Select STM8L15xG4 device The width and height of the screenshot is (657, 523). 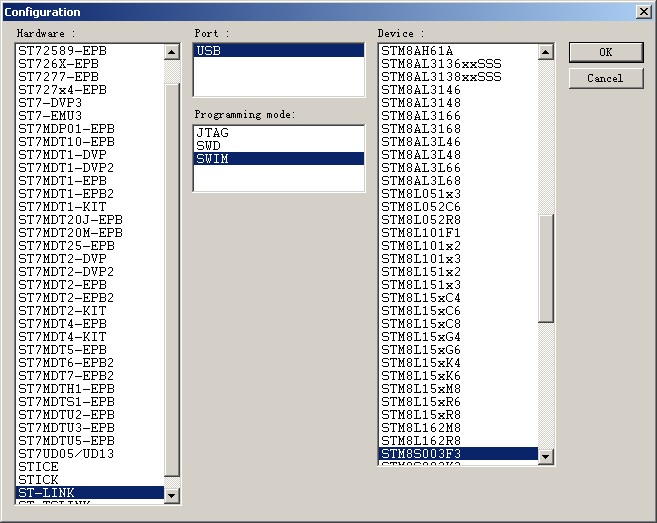coord(458,337)
